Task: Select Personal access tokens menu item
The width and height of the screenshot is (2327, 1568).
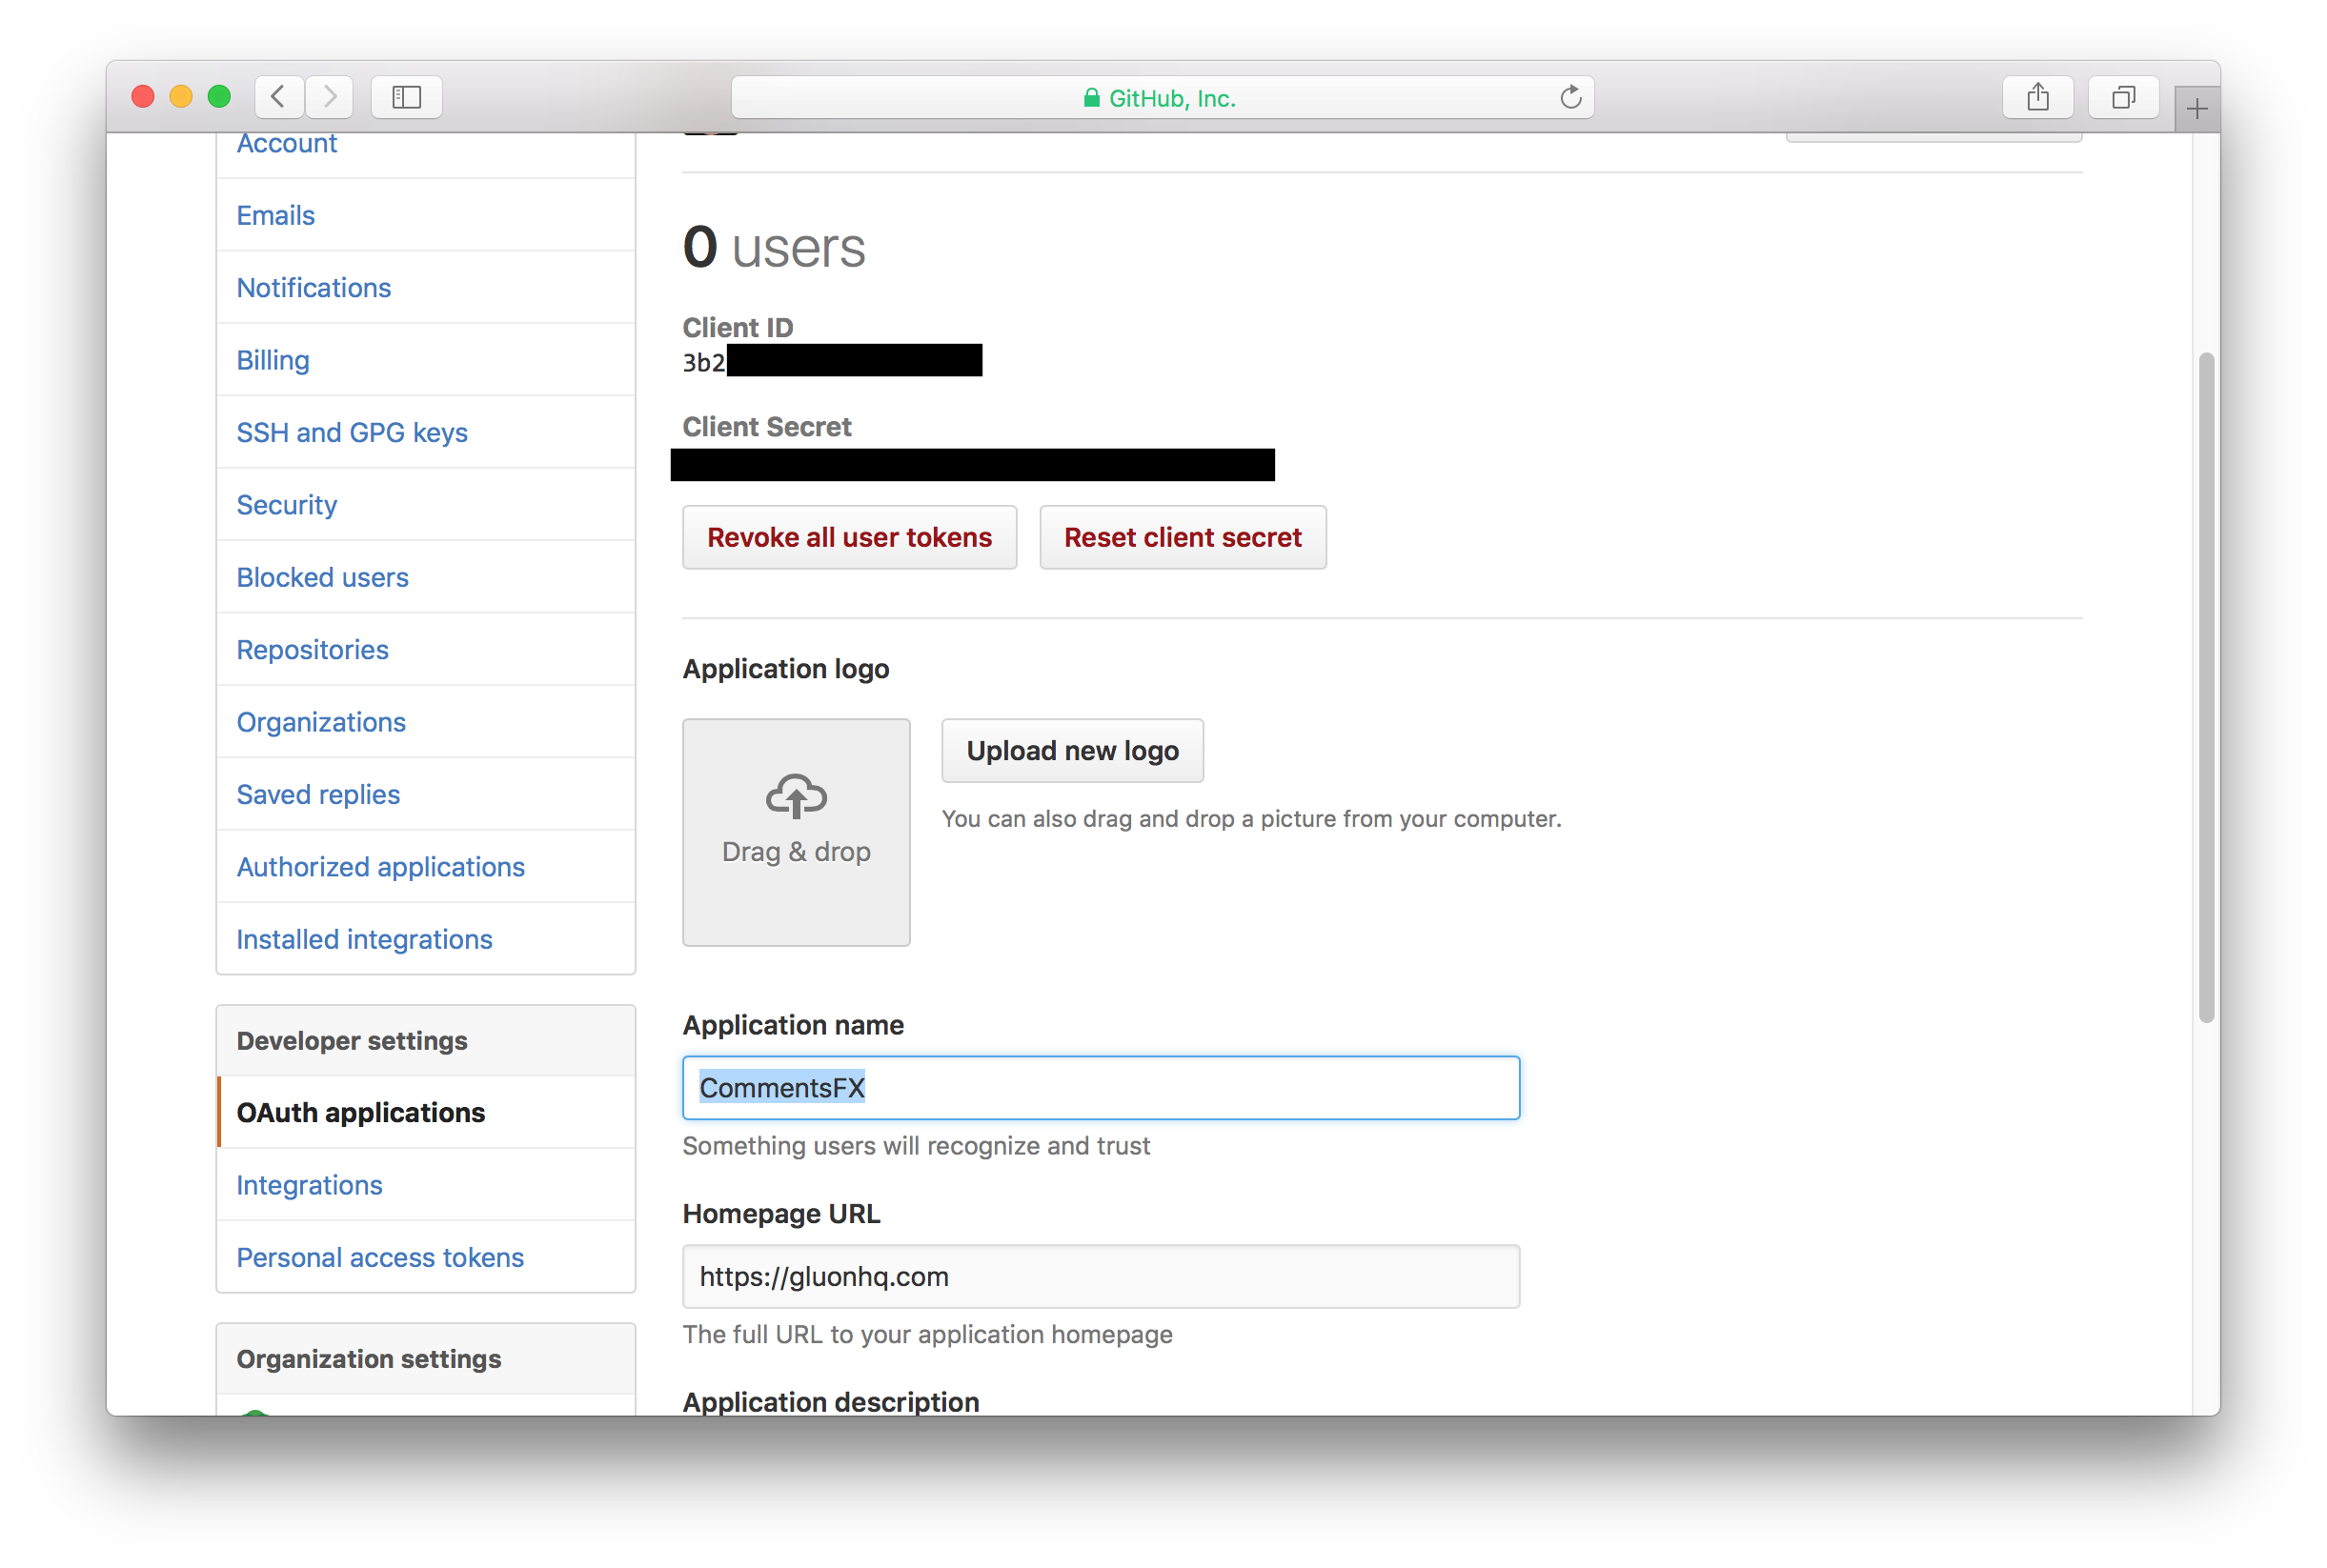Action: tap(379, 1256)
